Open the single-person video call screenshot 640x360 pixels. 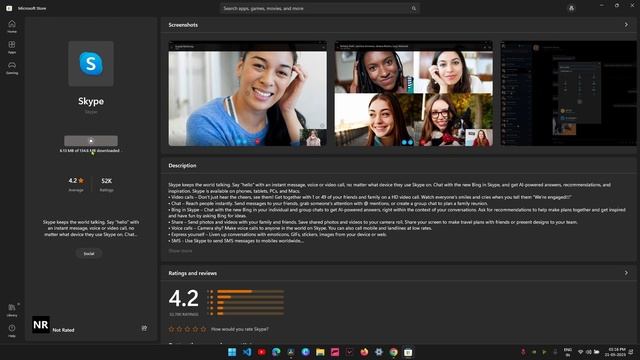(248, 93)
